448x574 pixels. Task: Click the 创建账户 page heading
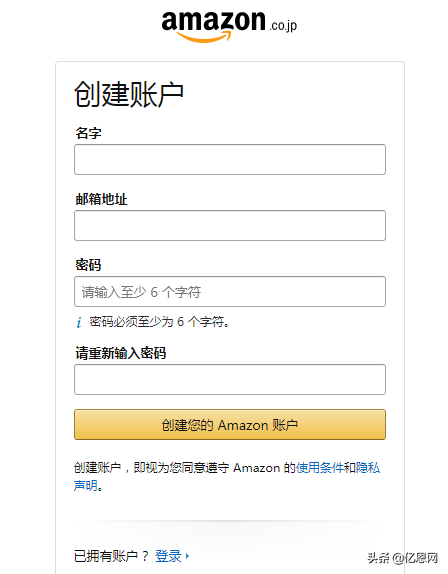129,94
